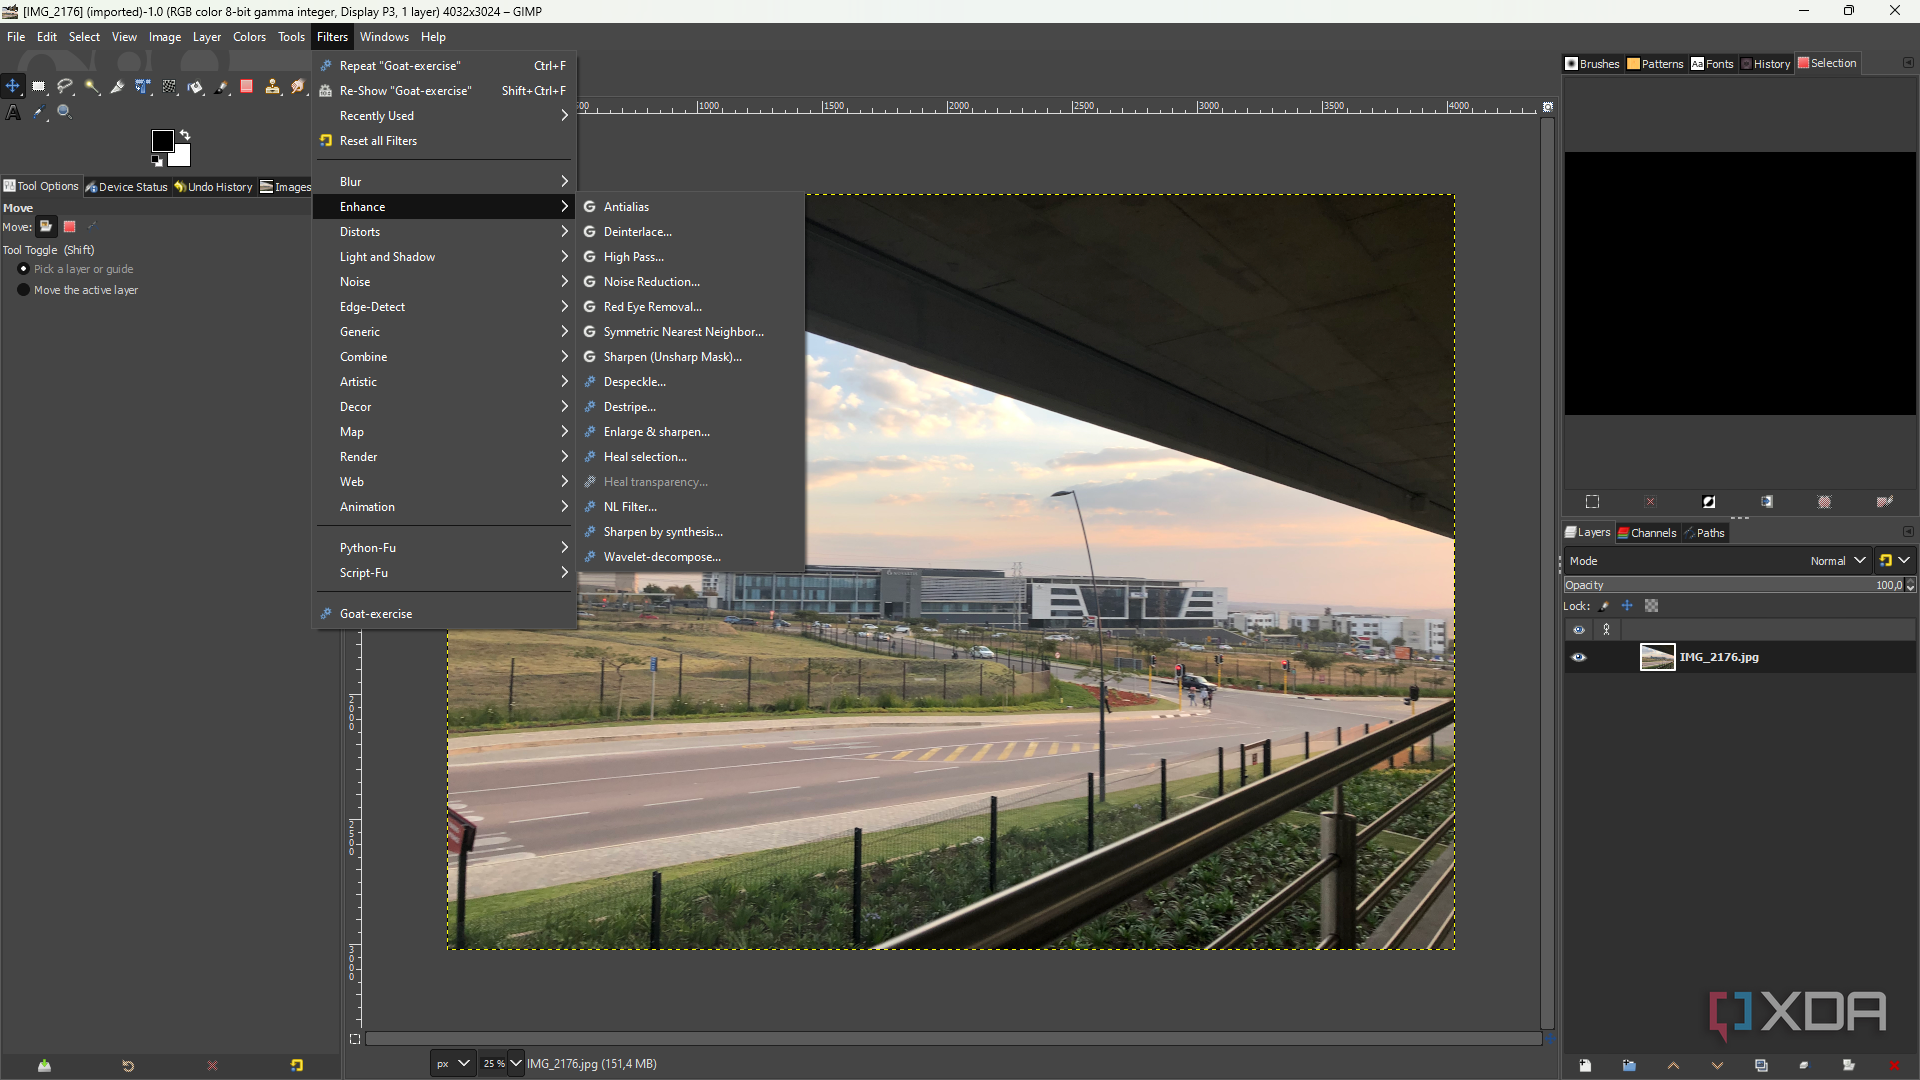Select the Color Picker tool

point(39,112)
